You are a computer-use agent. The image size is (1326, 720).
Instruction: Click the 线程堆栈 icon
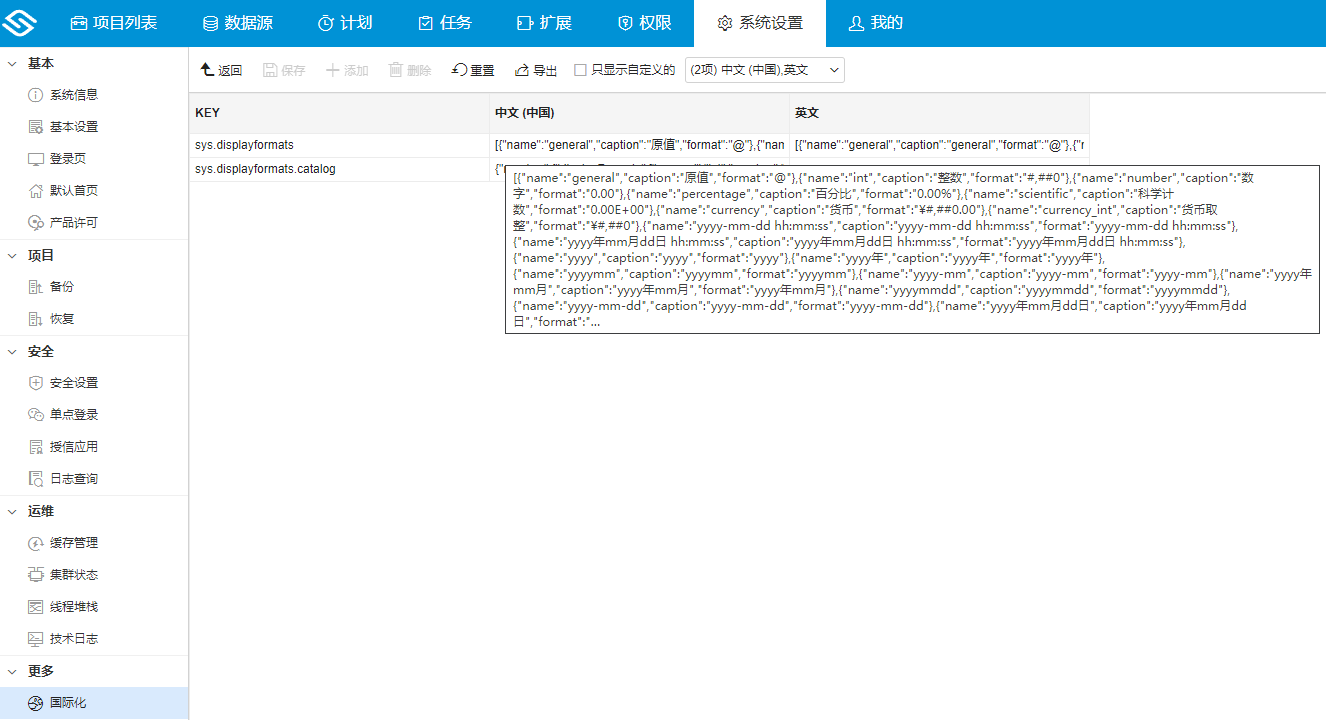(x=36, y=607)
